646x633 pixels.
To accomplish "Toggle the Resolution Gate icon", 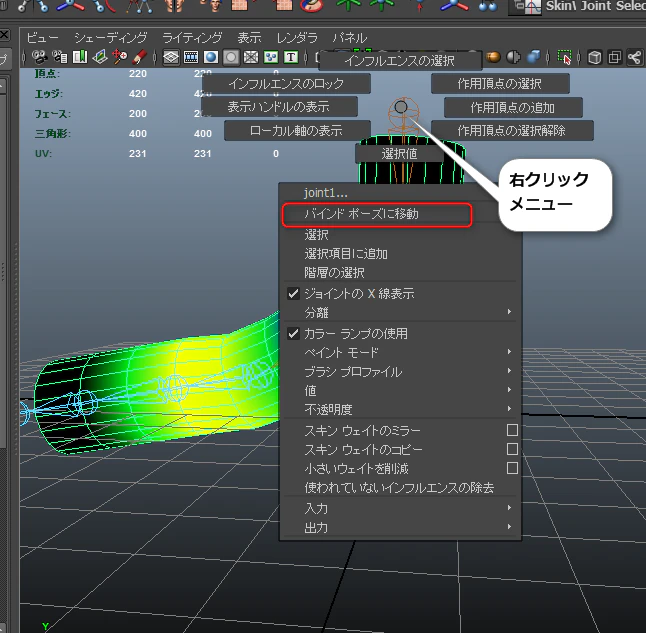I will 211,57.
